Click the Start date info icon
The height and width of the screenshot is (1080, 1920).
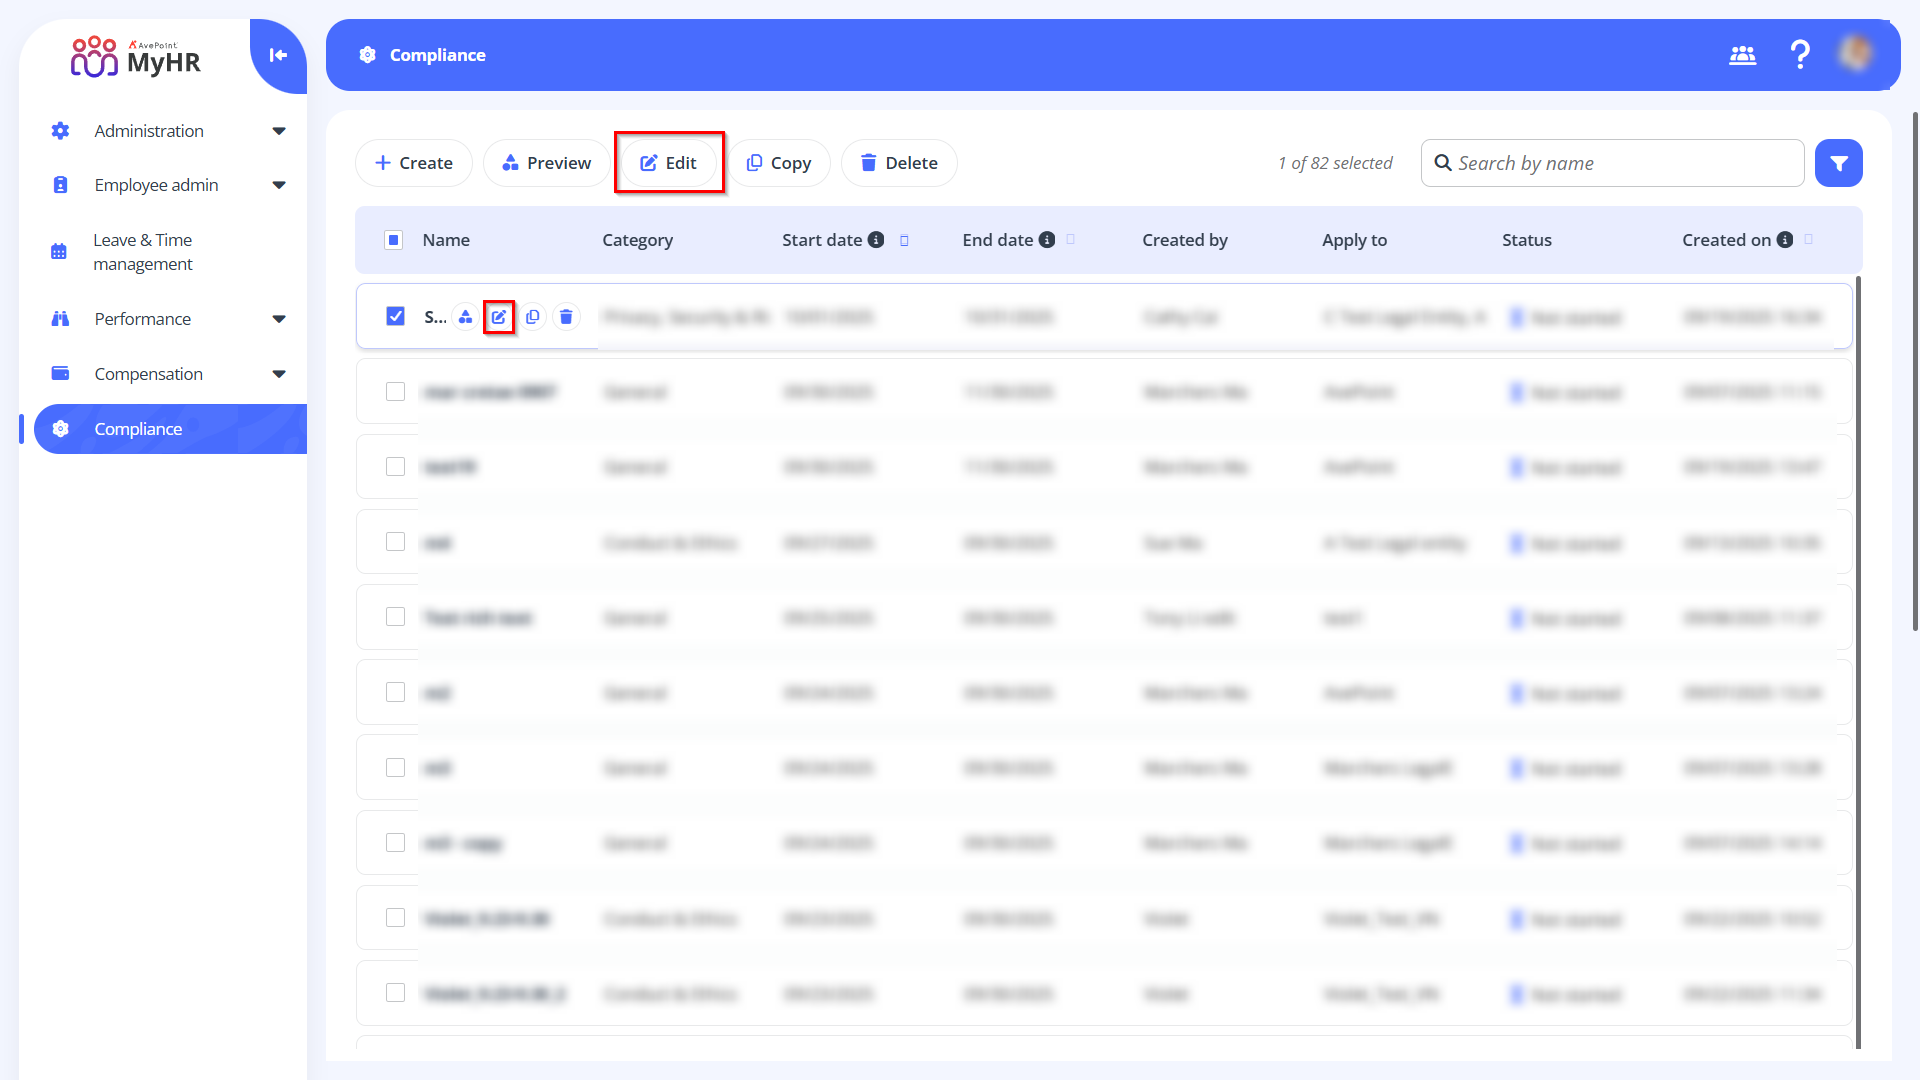(x=876, y=240)
